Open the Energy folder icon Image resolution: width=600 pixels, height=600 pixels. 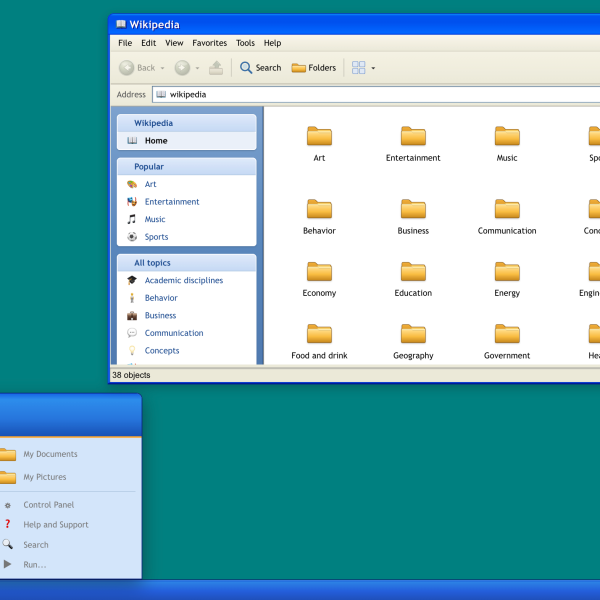[507, 271]
